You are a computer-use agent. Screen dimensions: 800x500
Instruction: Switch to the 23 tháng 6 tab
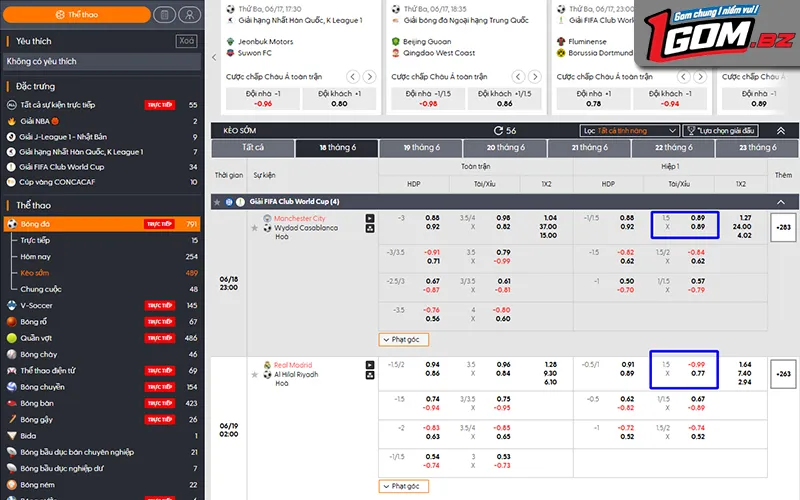coord(757,148)
